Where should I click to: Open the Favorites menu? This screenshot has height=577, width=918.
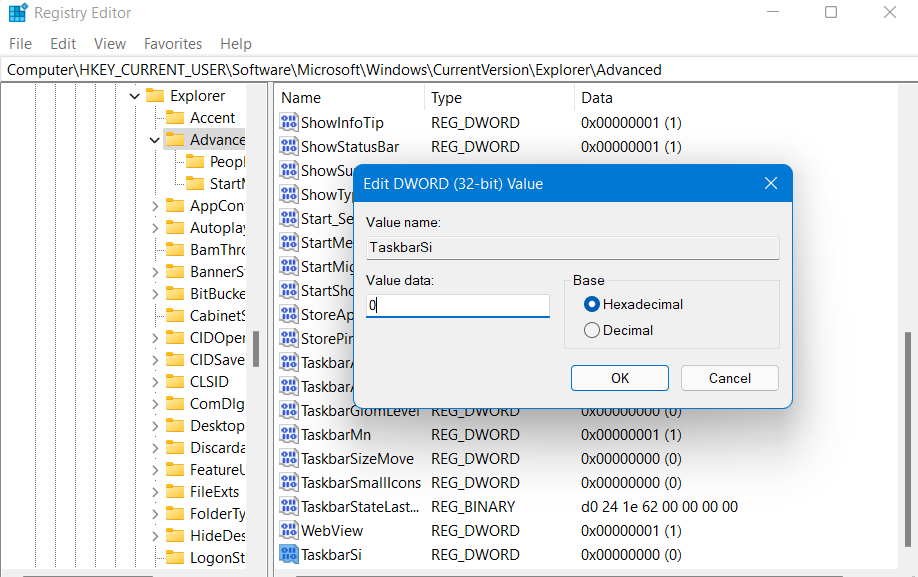[x=173, y=44]
